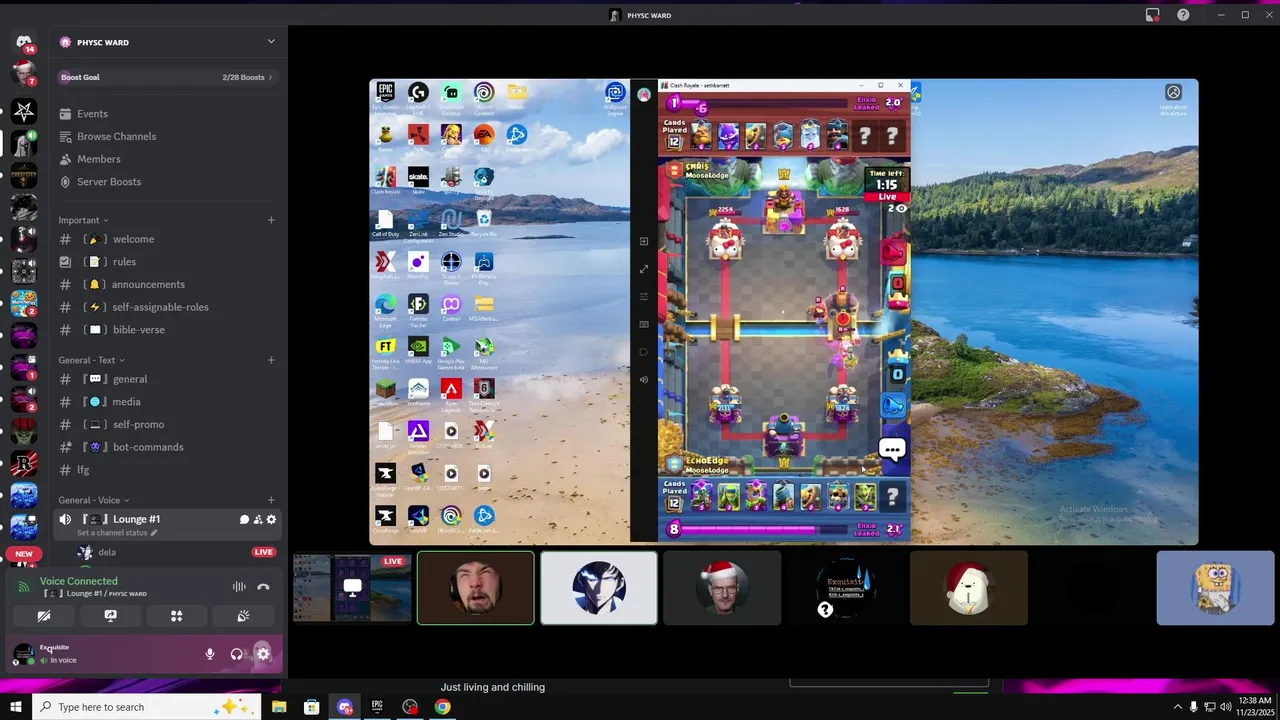Image resolution: width=1280 pixels, height=720 pixels.
Task: Select the Exquisite avatar participant tile
Action: tap(845, 588)
